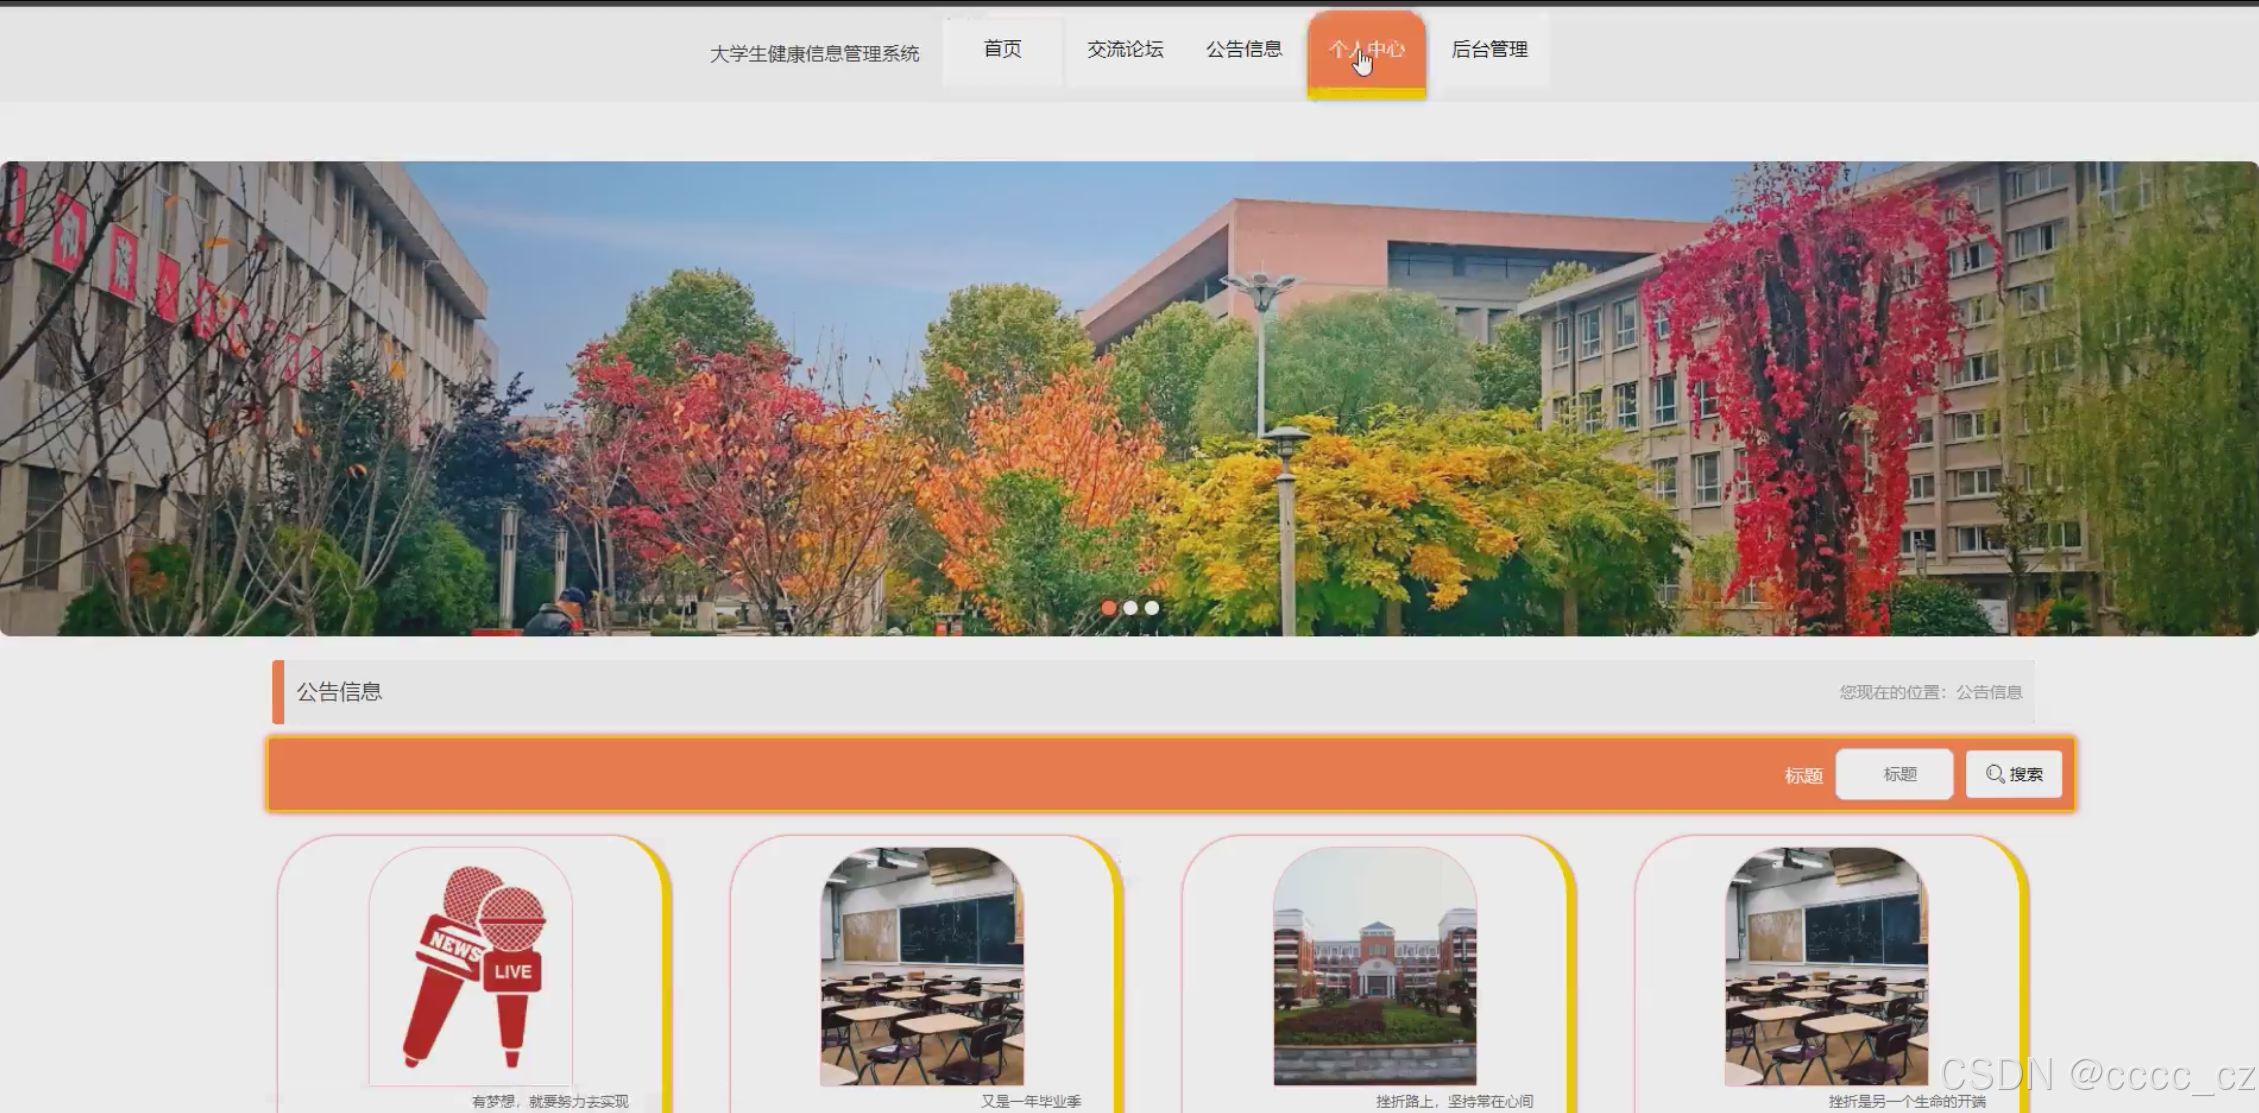Click announcement title 挫折路上,坚持常在心间
The width and height of the screenshot is (2259, 1113).
pos(1454,1101)
